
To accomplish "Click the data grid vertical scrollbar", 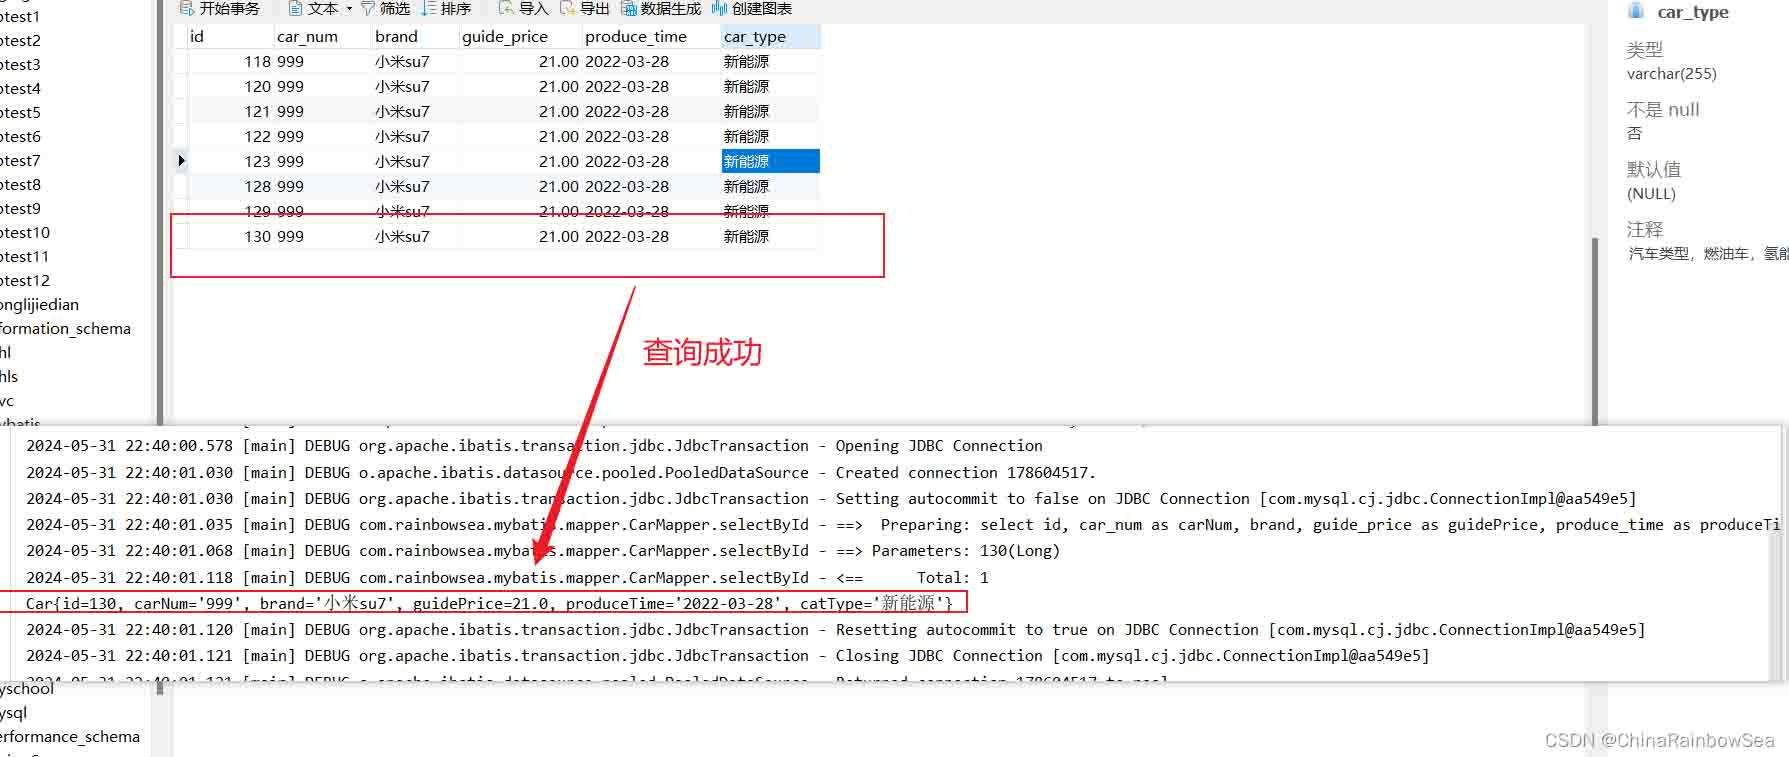I will click(x=1596, y=330).
